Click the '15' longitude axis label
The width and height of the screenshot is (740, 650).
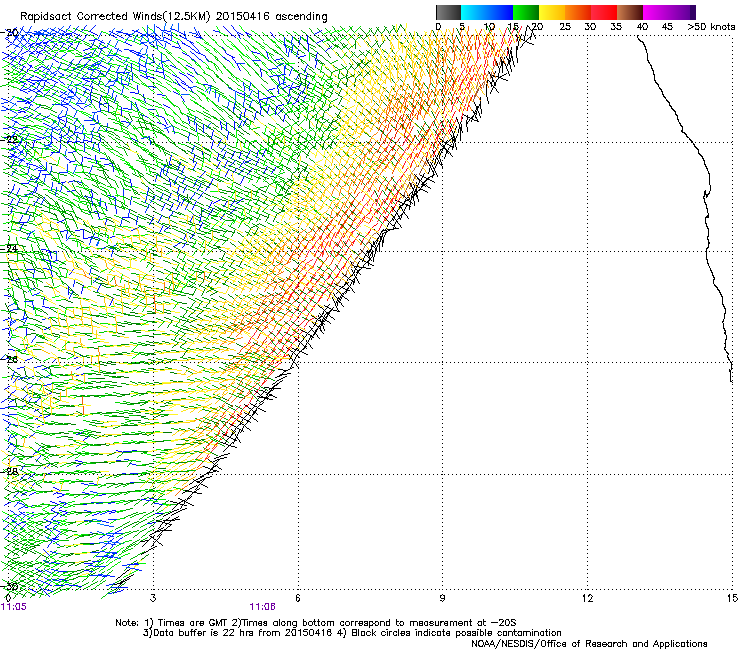(732, 599)
